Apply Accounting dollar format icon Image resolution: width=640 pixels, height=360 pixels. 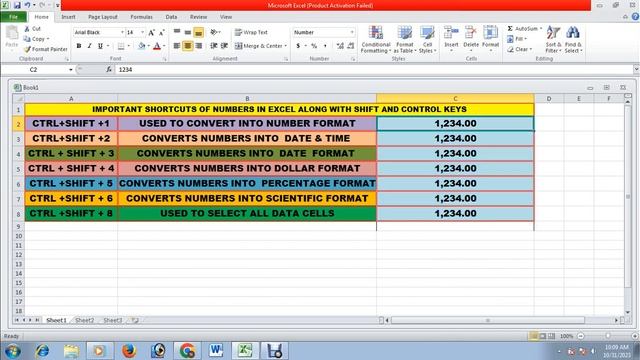point(298,46)
